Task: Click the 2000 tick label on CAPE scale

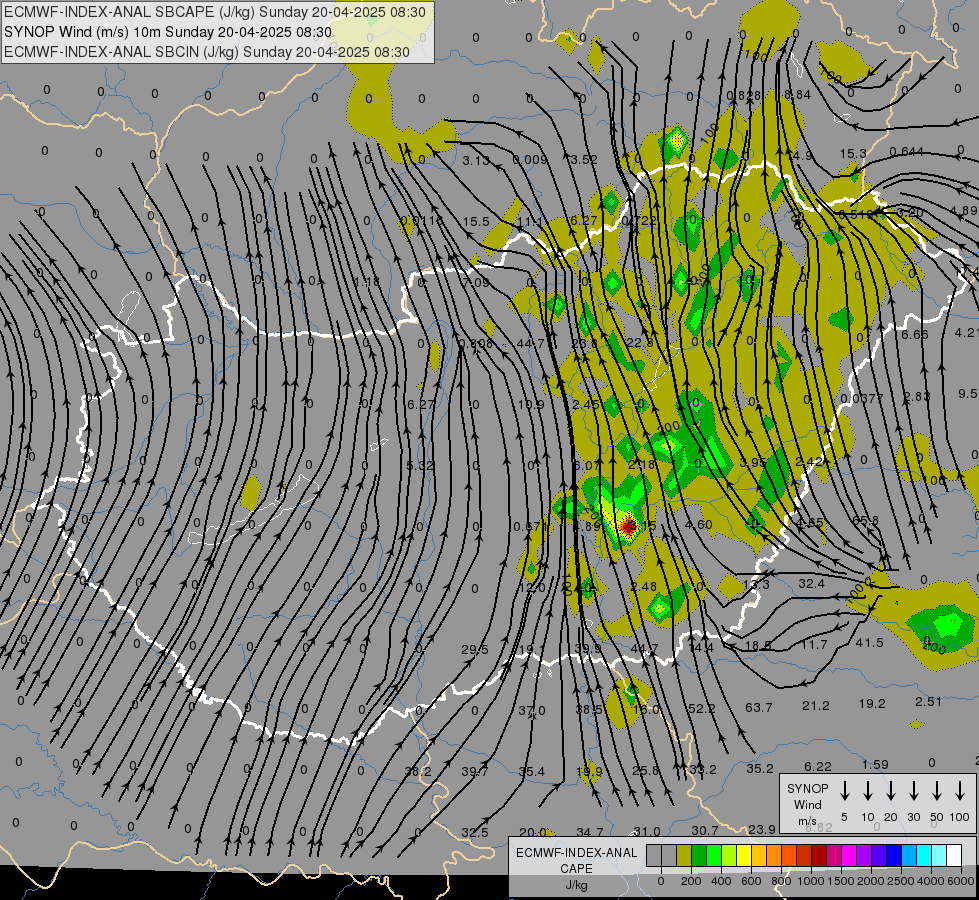Action: click(870, 881)
